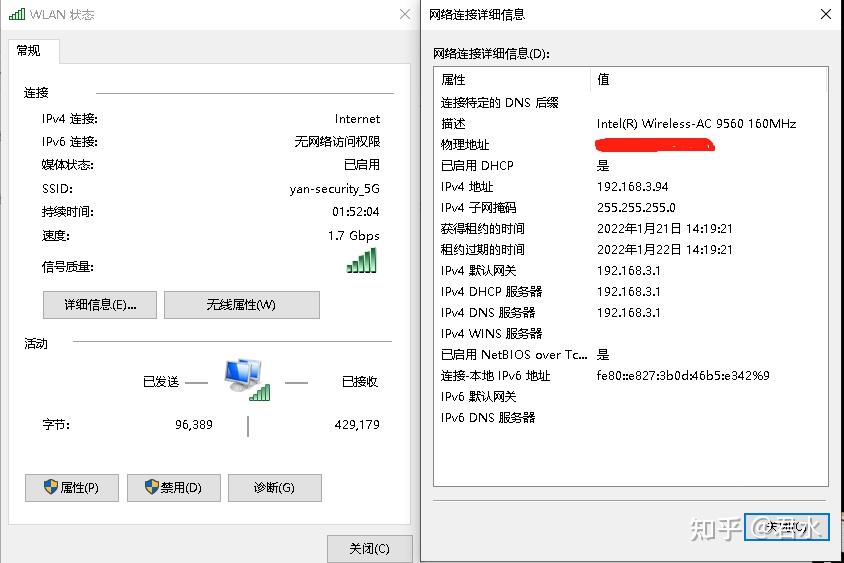Viewport: 844px width, 563px height.
Task: Click the shield icon on 属性(P) button
Action: [x=51, y=487]
